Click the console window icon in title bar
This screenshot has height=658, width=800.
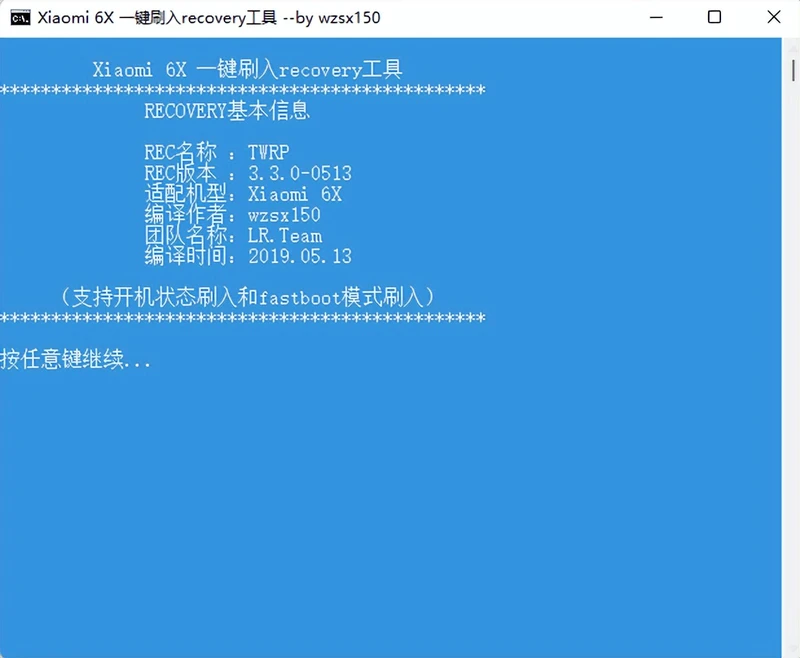pos(20,18)
